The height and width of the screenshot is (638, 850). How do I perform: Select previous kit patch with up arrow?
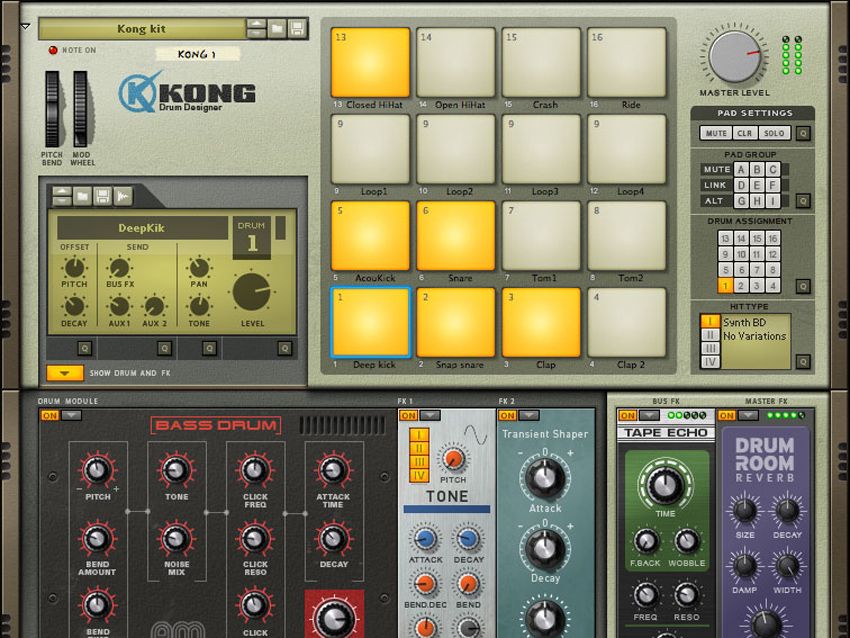(x=256, y=23)
